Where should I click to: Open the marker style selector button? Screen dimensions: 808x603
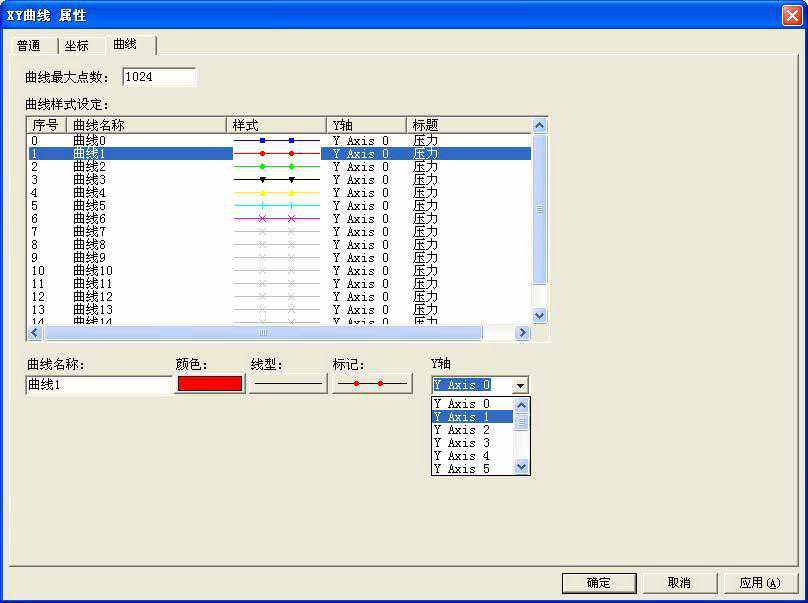(x=371, y=384)
